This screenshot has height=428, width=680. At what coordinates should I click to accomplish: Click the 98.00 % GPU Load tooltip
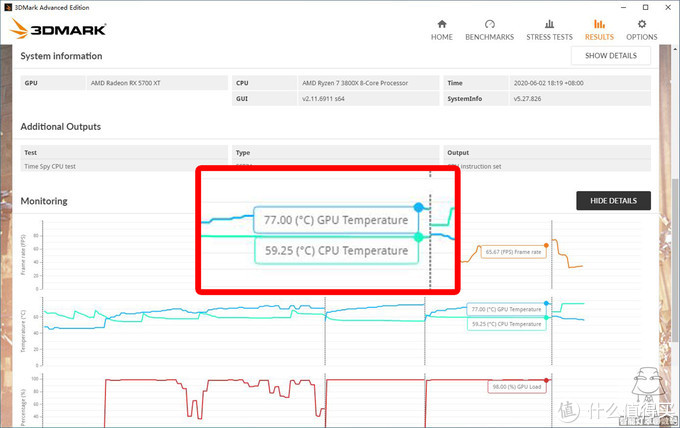[517, 386]
